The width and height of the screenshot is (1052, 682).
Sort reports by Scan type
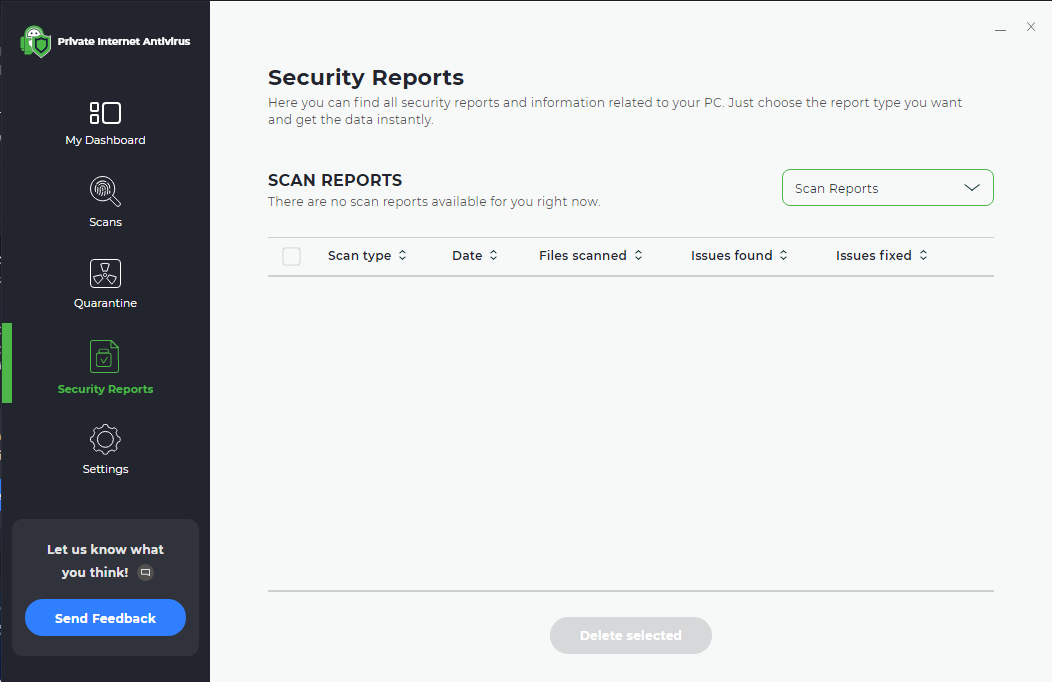[367, 256]
